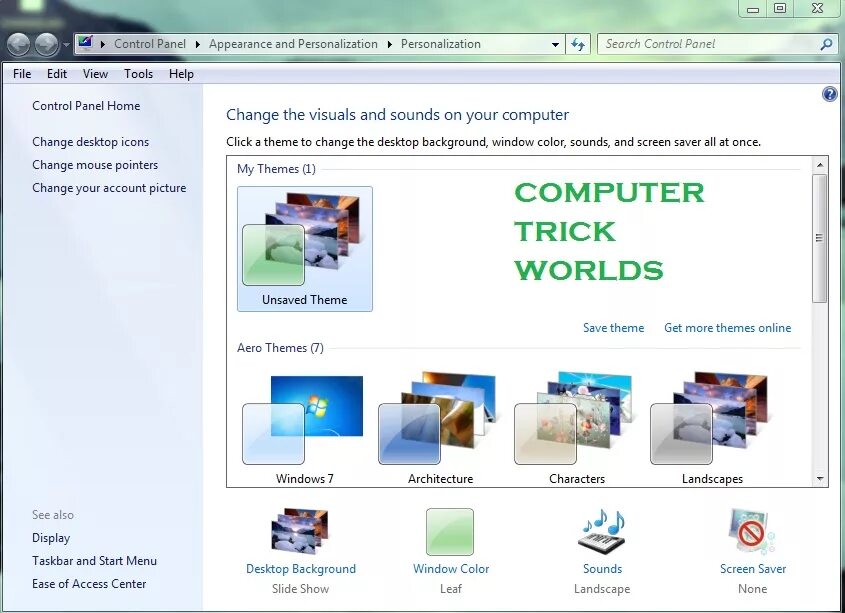Open the Sounds keyboard and notes icon
The width and height of the screenshot is (845, 613).
click(603, 531)
